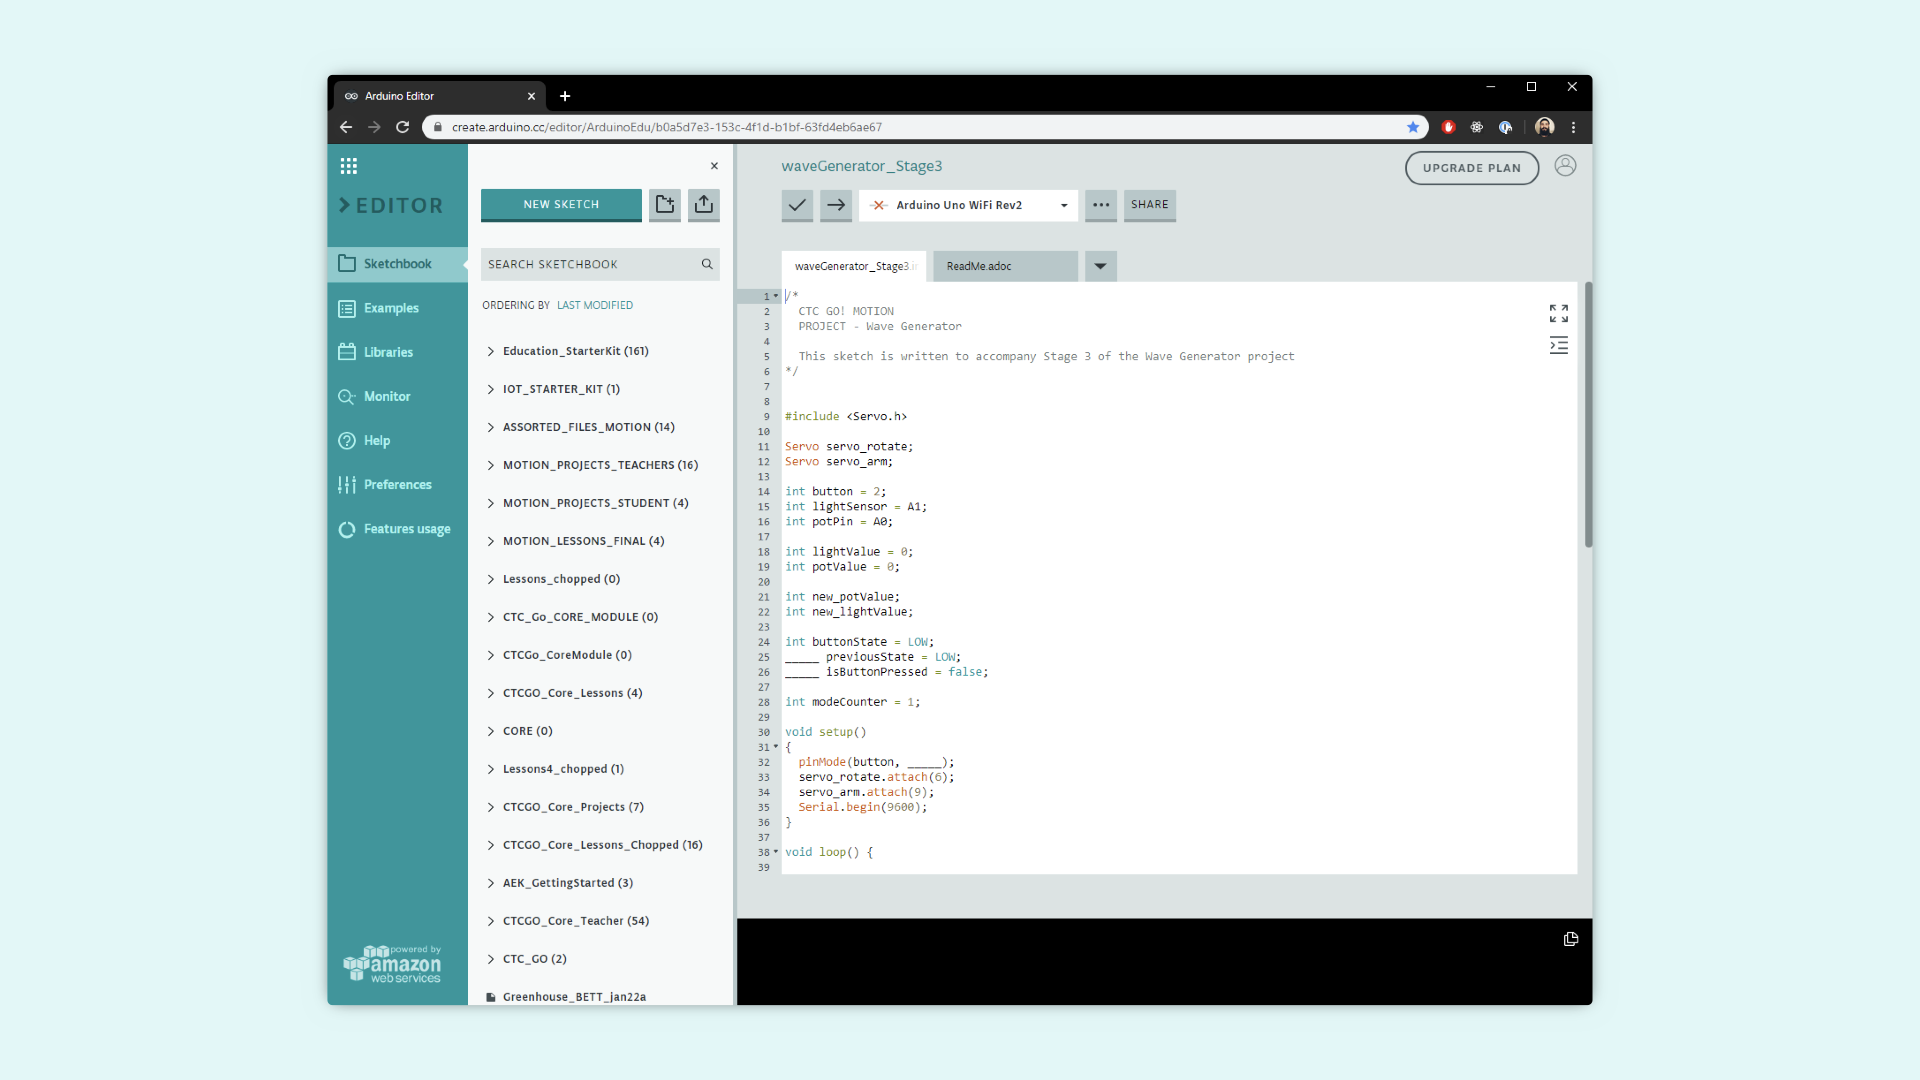Open the three-dots more options button
This screenshot has width=1920, height=1080.
pyautogui.click(x=1101, y=205)
